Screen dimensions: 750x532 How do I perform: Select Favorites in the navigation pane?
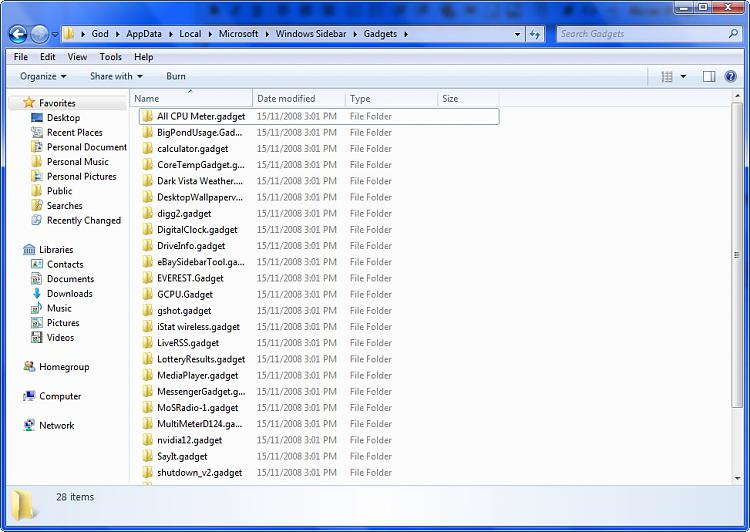57,103
